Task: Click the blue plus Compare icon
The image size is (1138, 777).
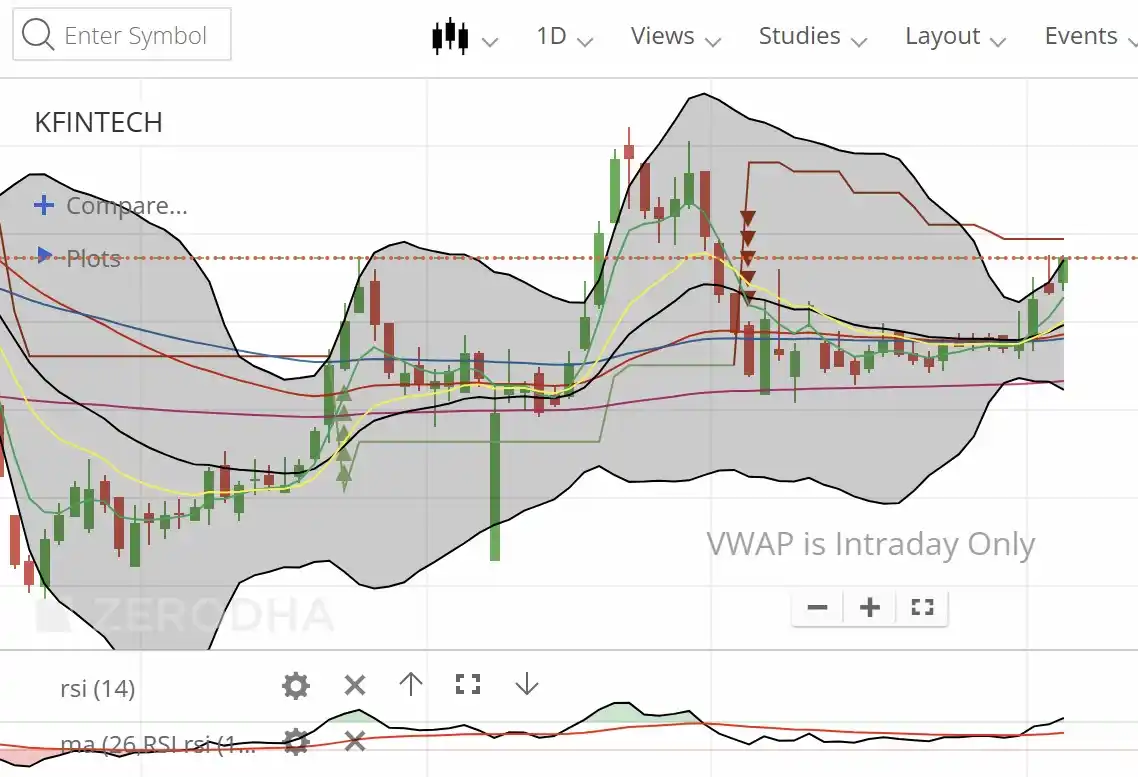Action: pos(44,205)
